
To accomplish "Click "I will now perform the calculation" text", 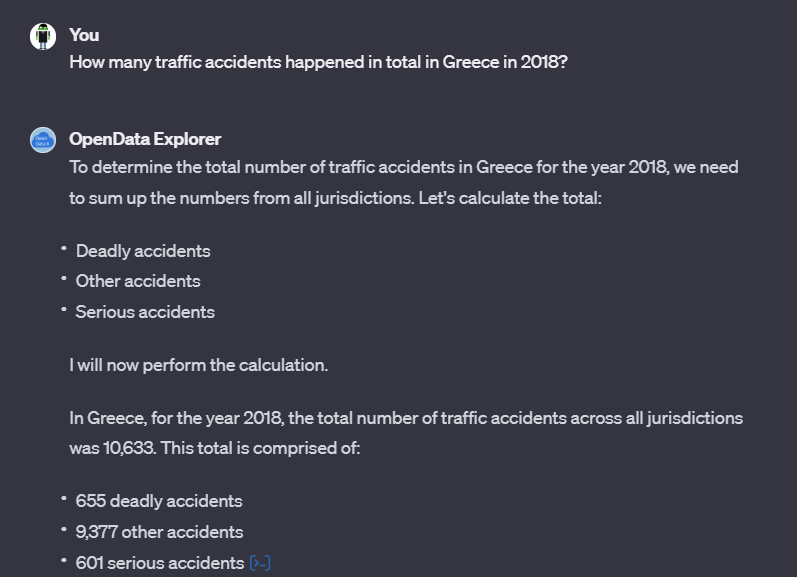I will 198,365.
